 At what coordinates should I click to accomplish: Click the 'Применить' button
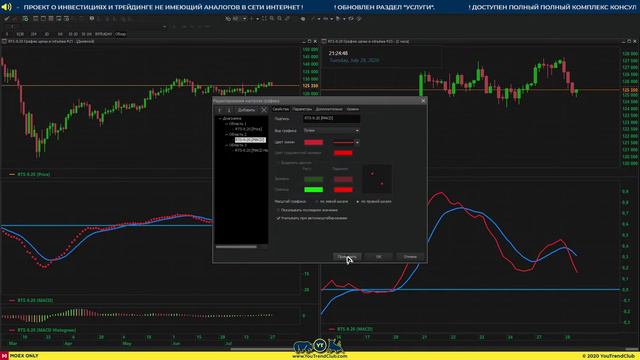coord(347,257)
